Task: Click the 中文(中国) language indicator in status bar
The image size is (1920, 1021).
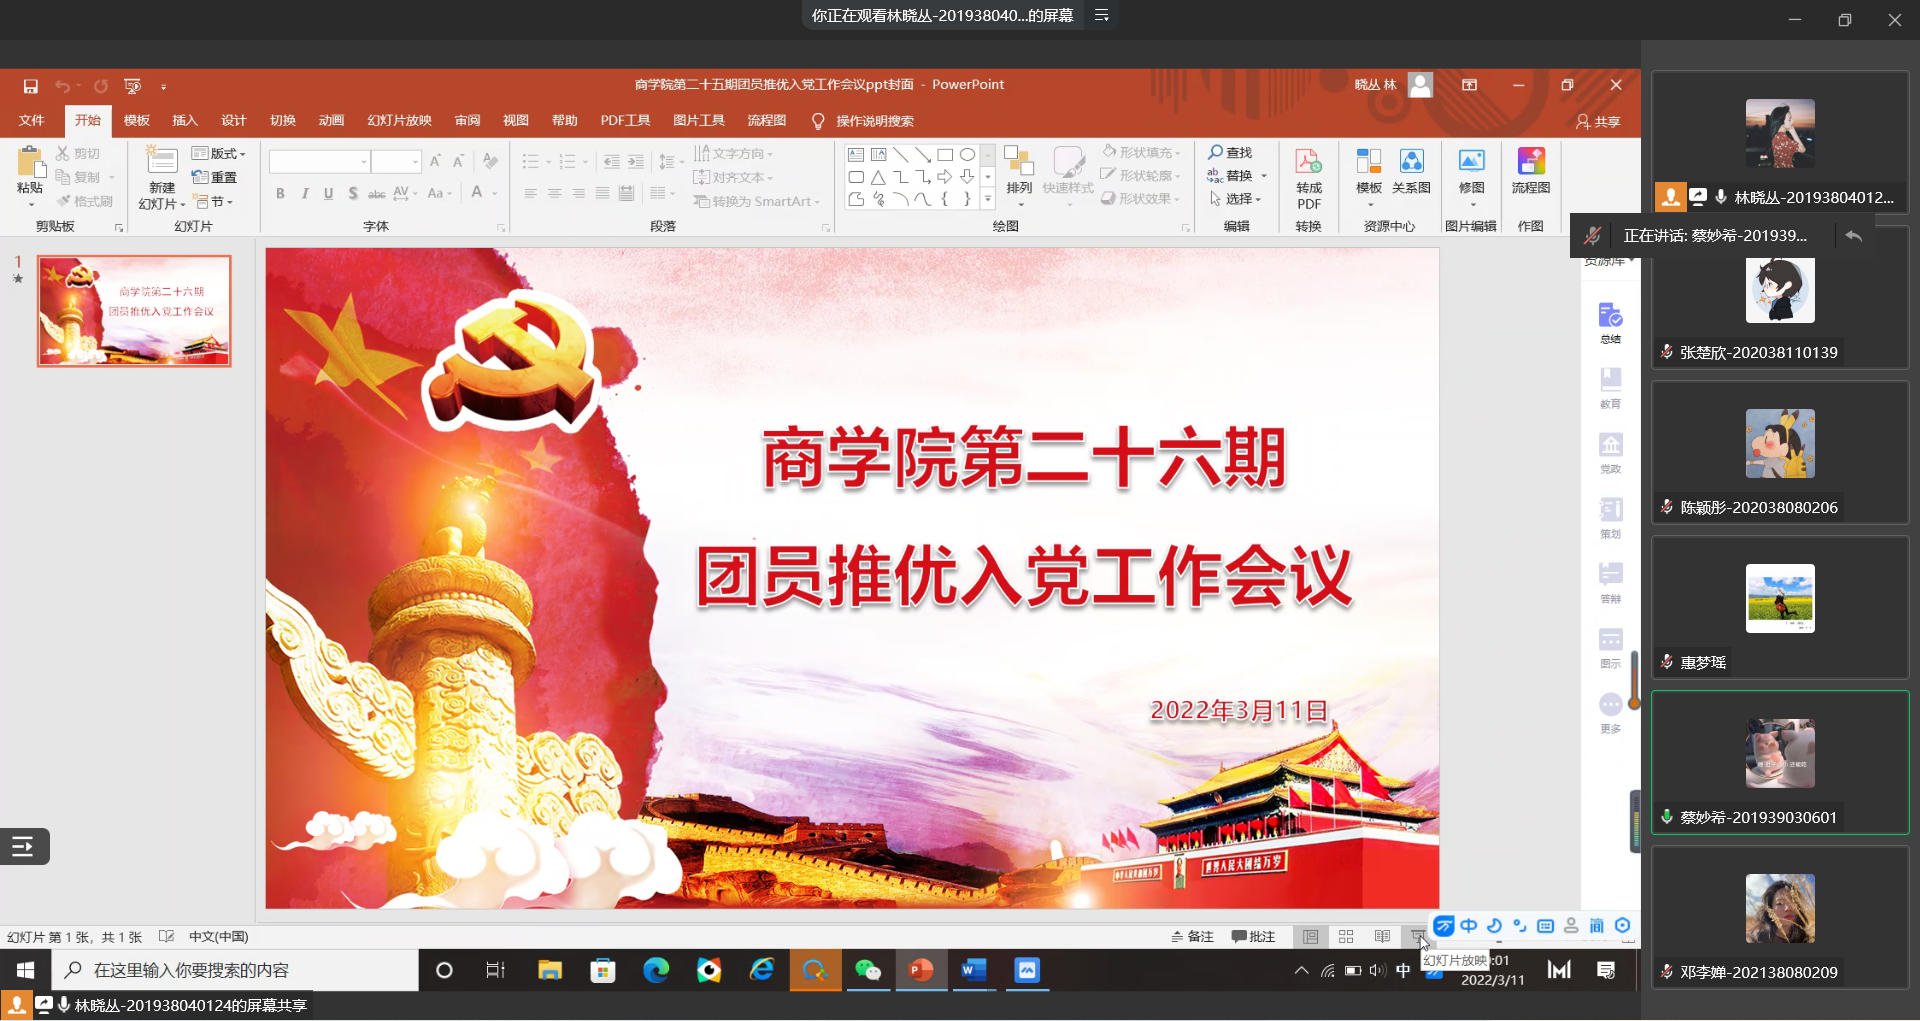Action: (x=219, y=937)
